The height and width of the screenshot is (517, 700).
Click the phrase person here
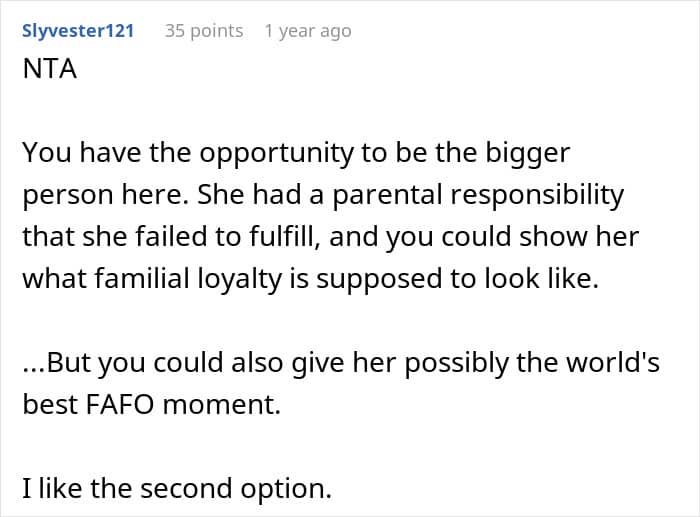pyautogui.click(x=105, y=196)
